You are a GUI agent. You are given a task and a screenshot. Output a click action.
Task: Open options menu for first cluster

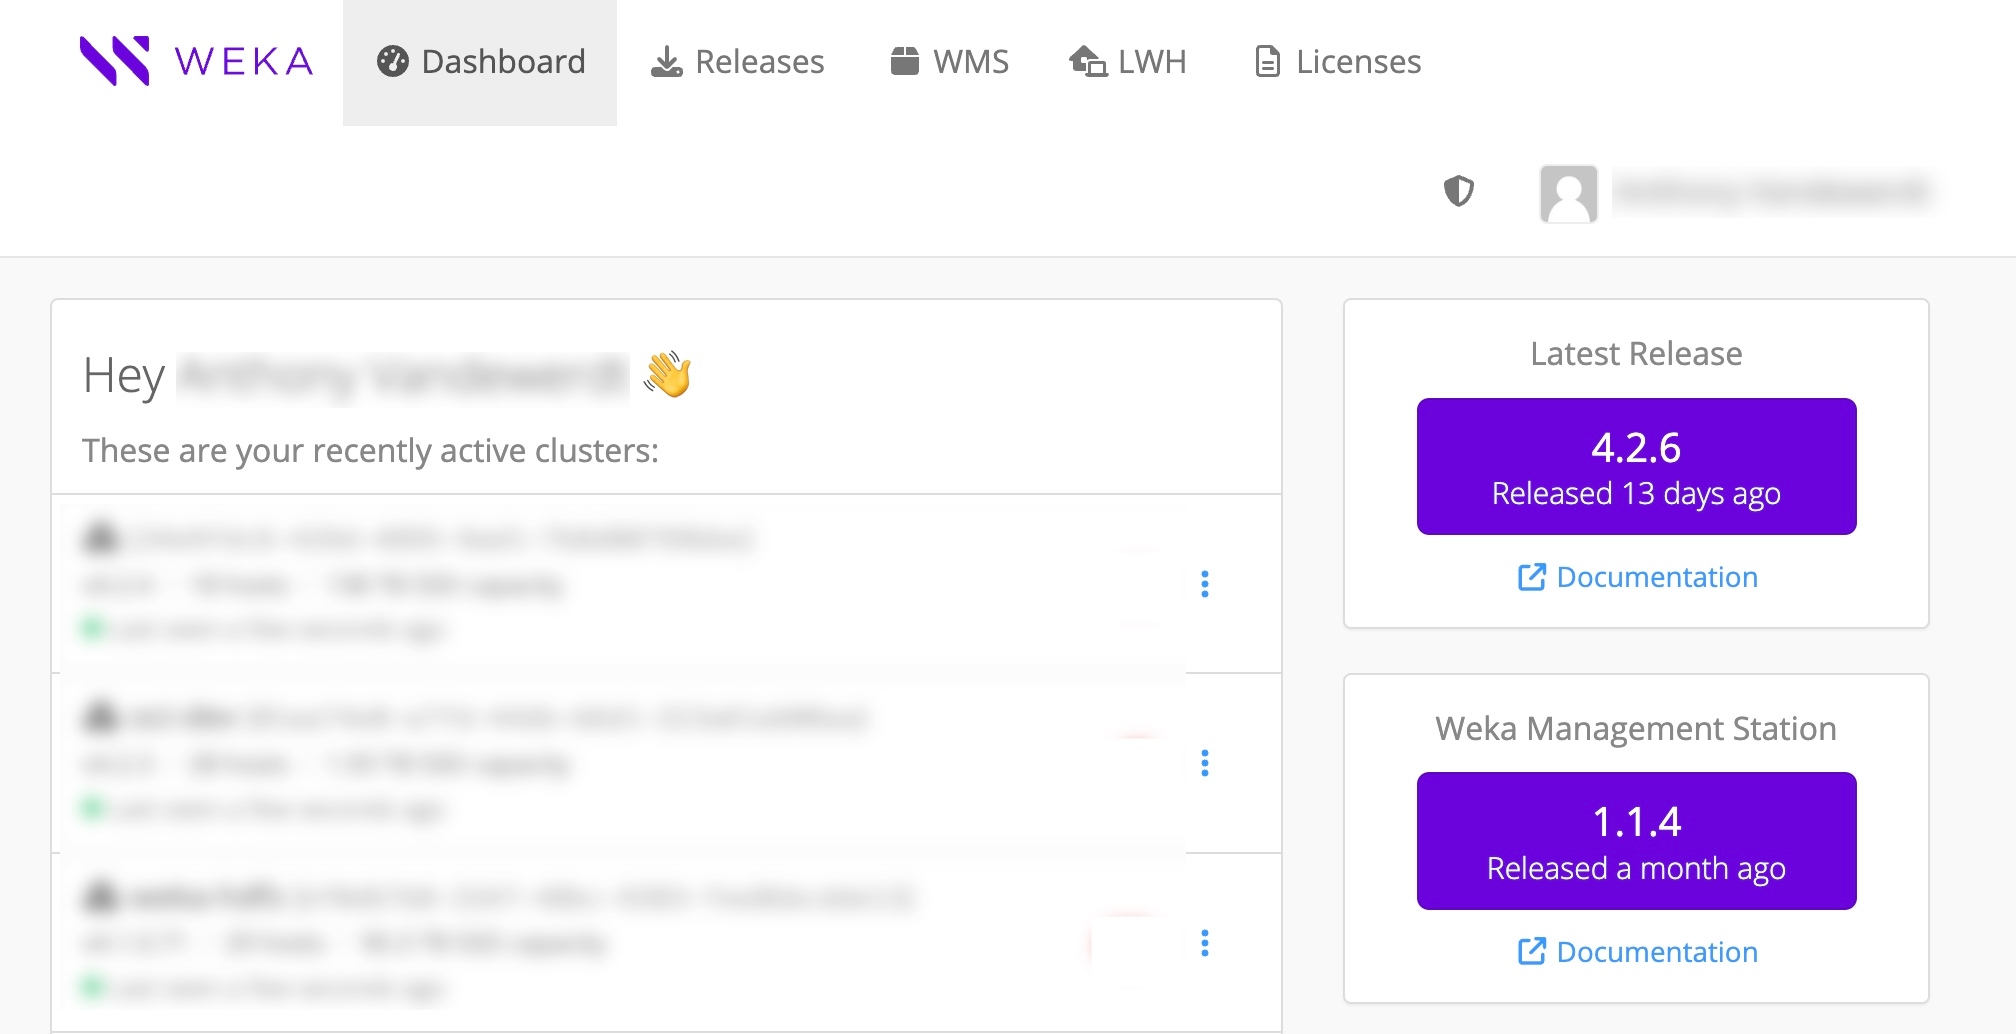1205,584
